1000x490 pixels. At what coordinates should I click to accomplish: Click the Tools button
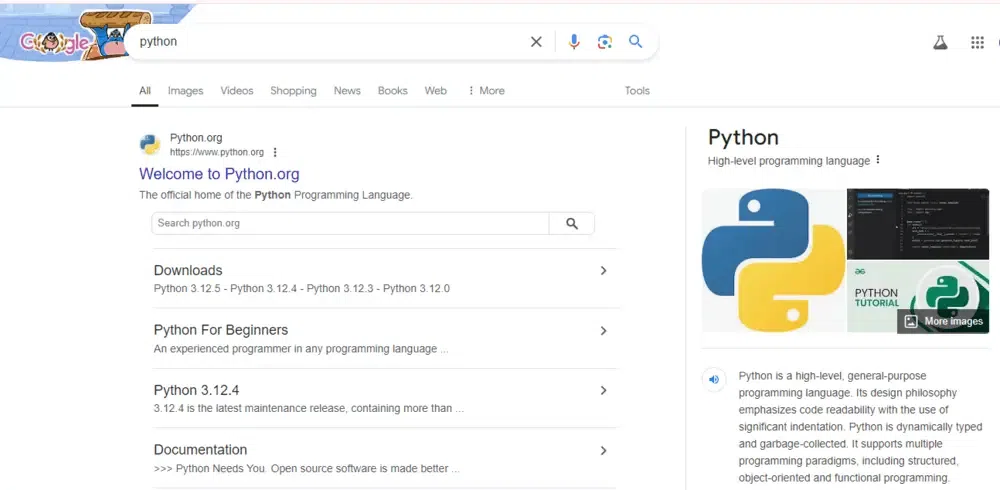(637, 91)
